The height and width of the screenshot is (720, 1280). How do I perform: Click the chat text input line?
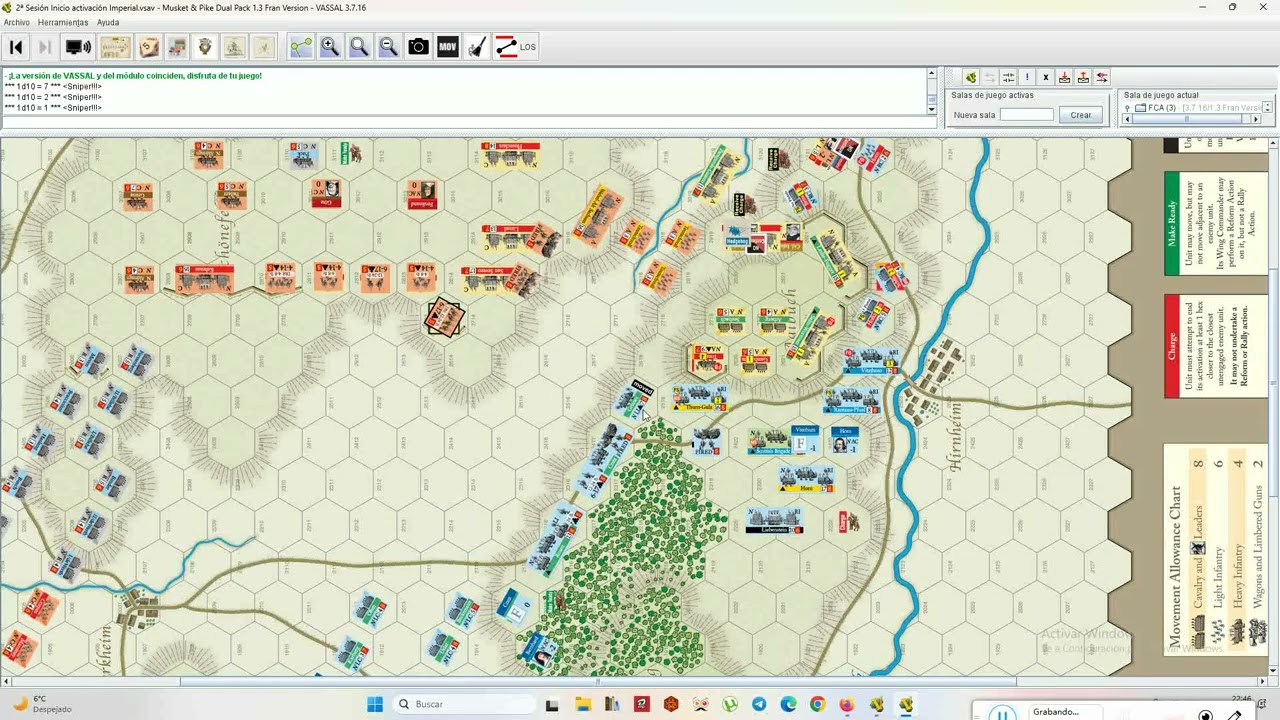[x=468, y=123]
